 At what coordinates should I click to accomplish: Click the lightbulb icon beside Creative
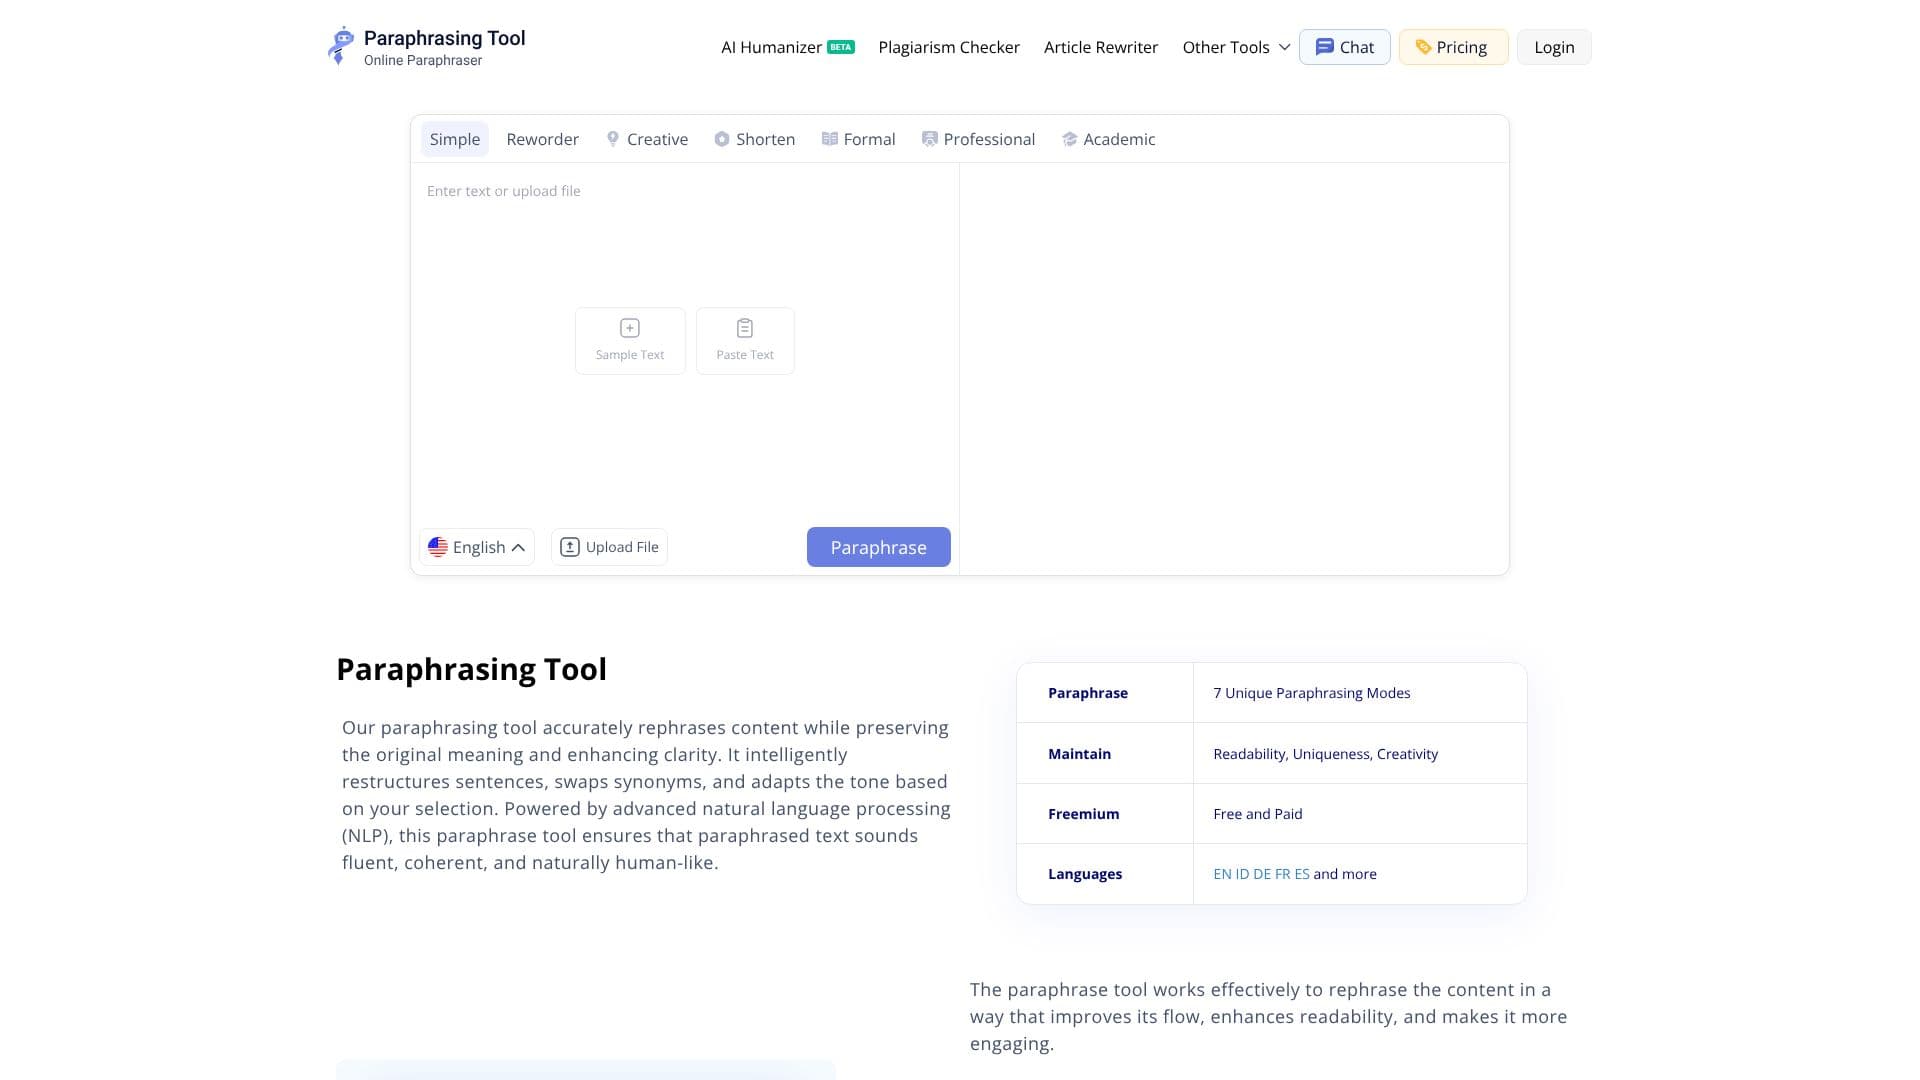point(613,139)
